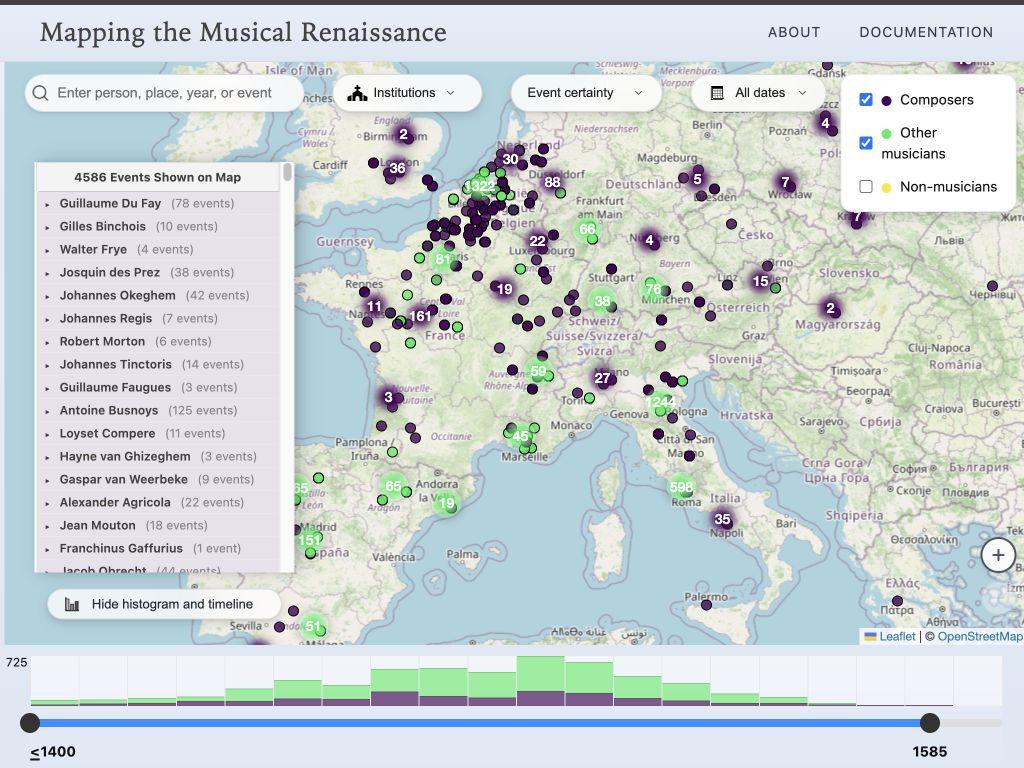The width and height of the screenshot is (1024, 768).
Task: Select Gaspar van Weerbeke in the list
Action: coord(123,479)
